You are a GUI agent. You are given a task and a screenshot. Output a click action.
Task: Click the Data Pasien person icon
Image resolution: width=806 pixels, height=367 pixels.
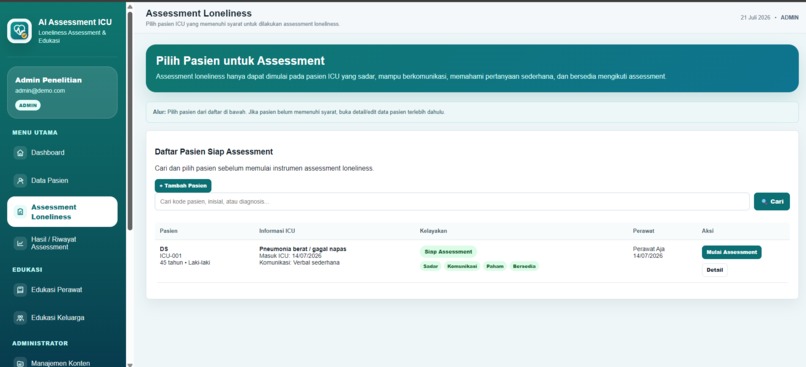pyautogui.click(x=20, y=180)
